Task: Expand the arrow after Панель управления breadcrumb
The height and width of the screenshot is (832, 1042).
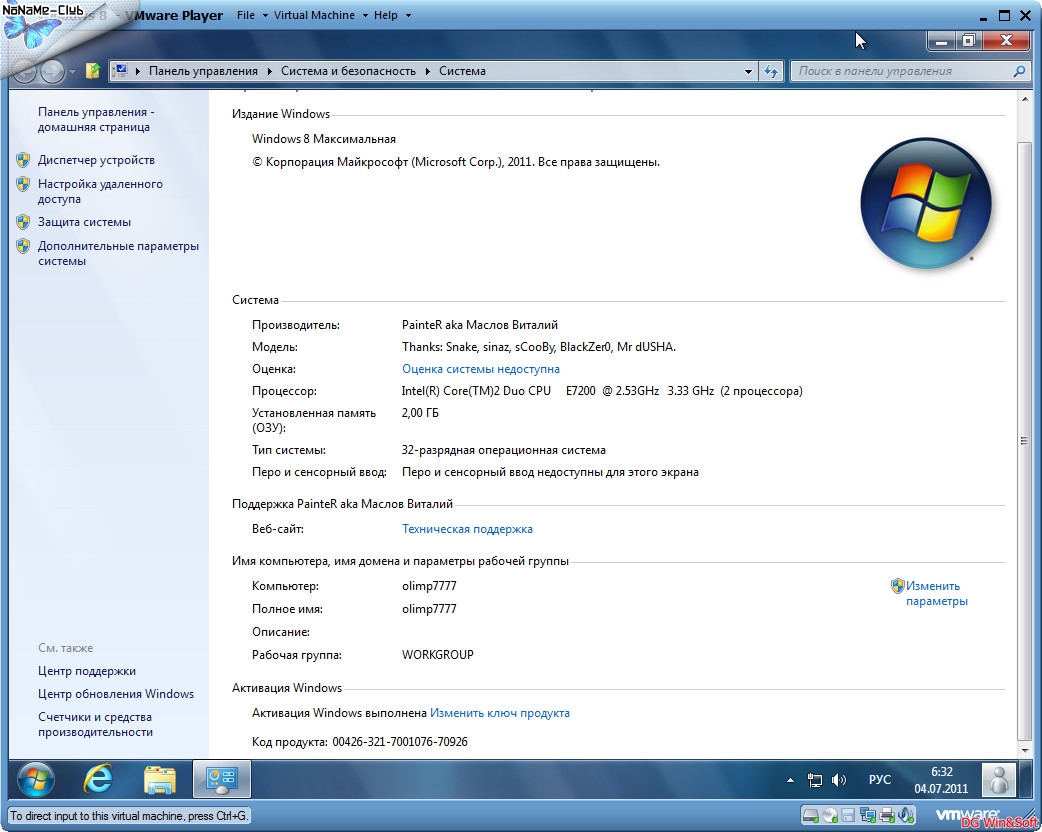Action: (x=269, y=71)
